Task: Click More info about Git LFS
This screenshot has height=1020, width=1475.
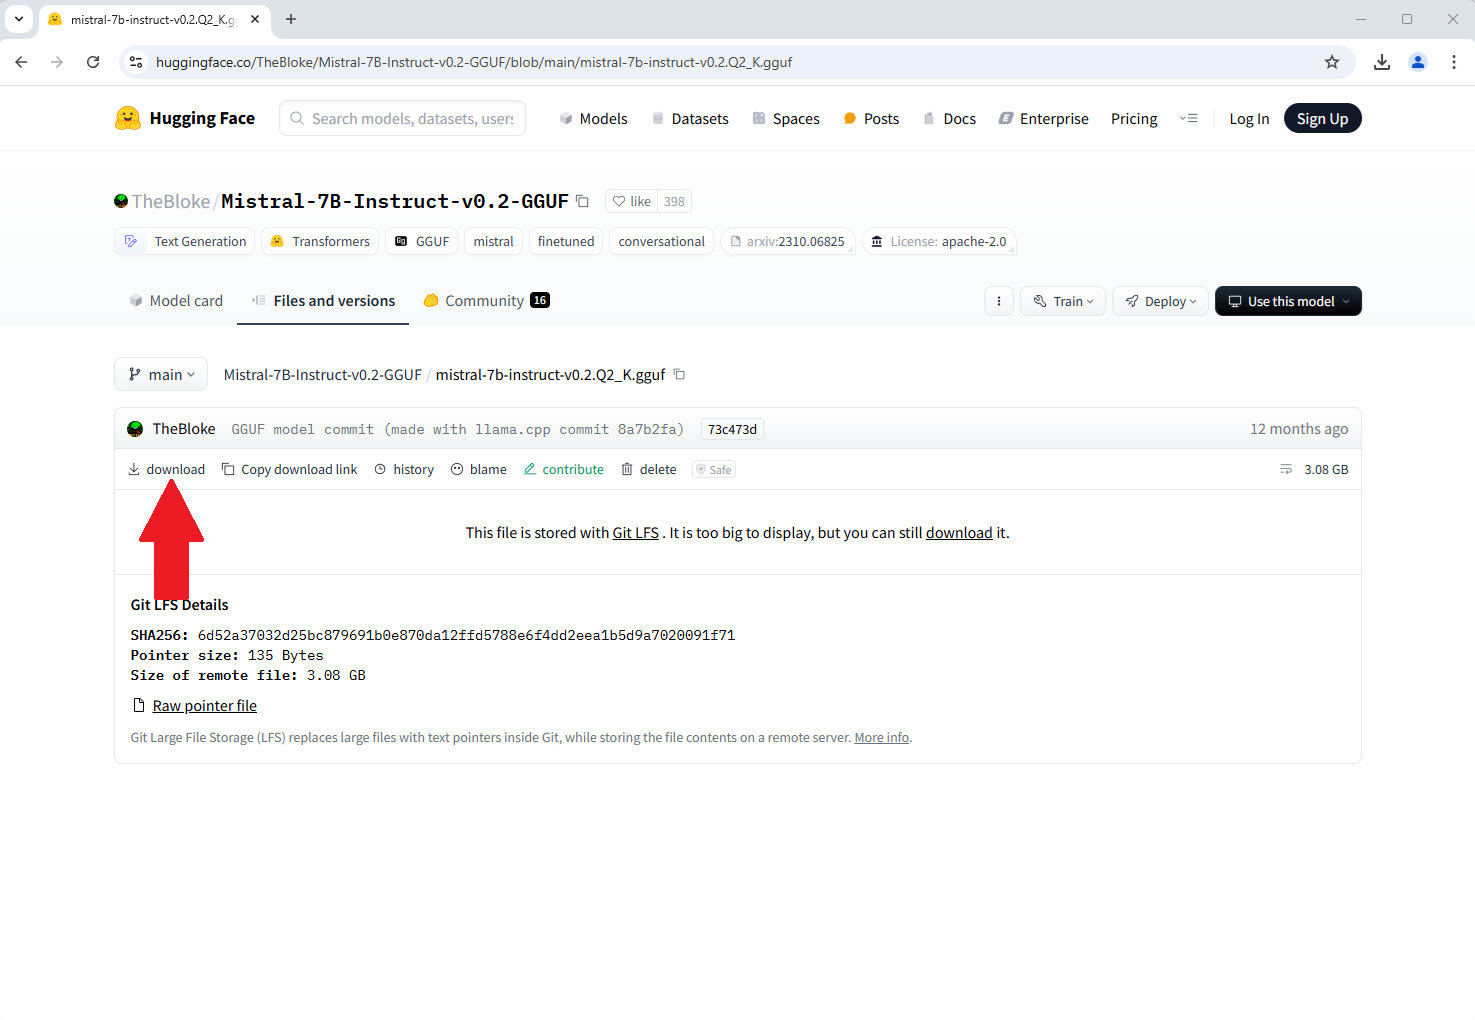Action: click(x=881, y=738)
